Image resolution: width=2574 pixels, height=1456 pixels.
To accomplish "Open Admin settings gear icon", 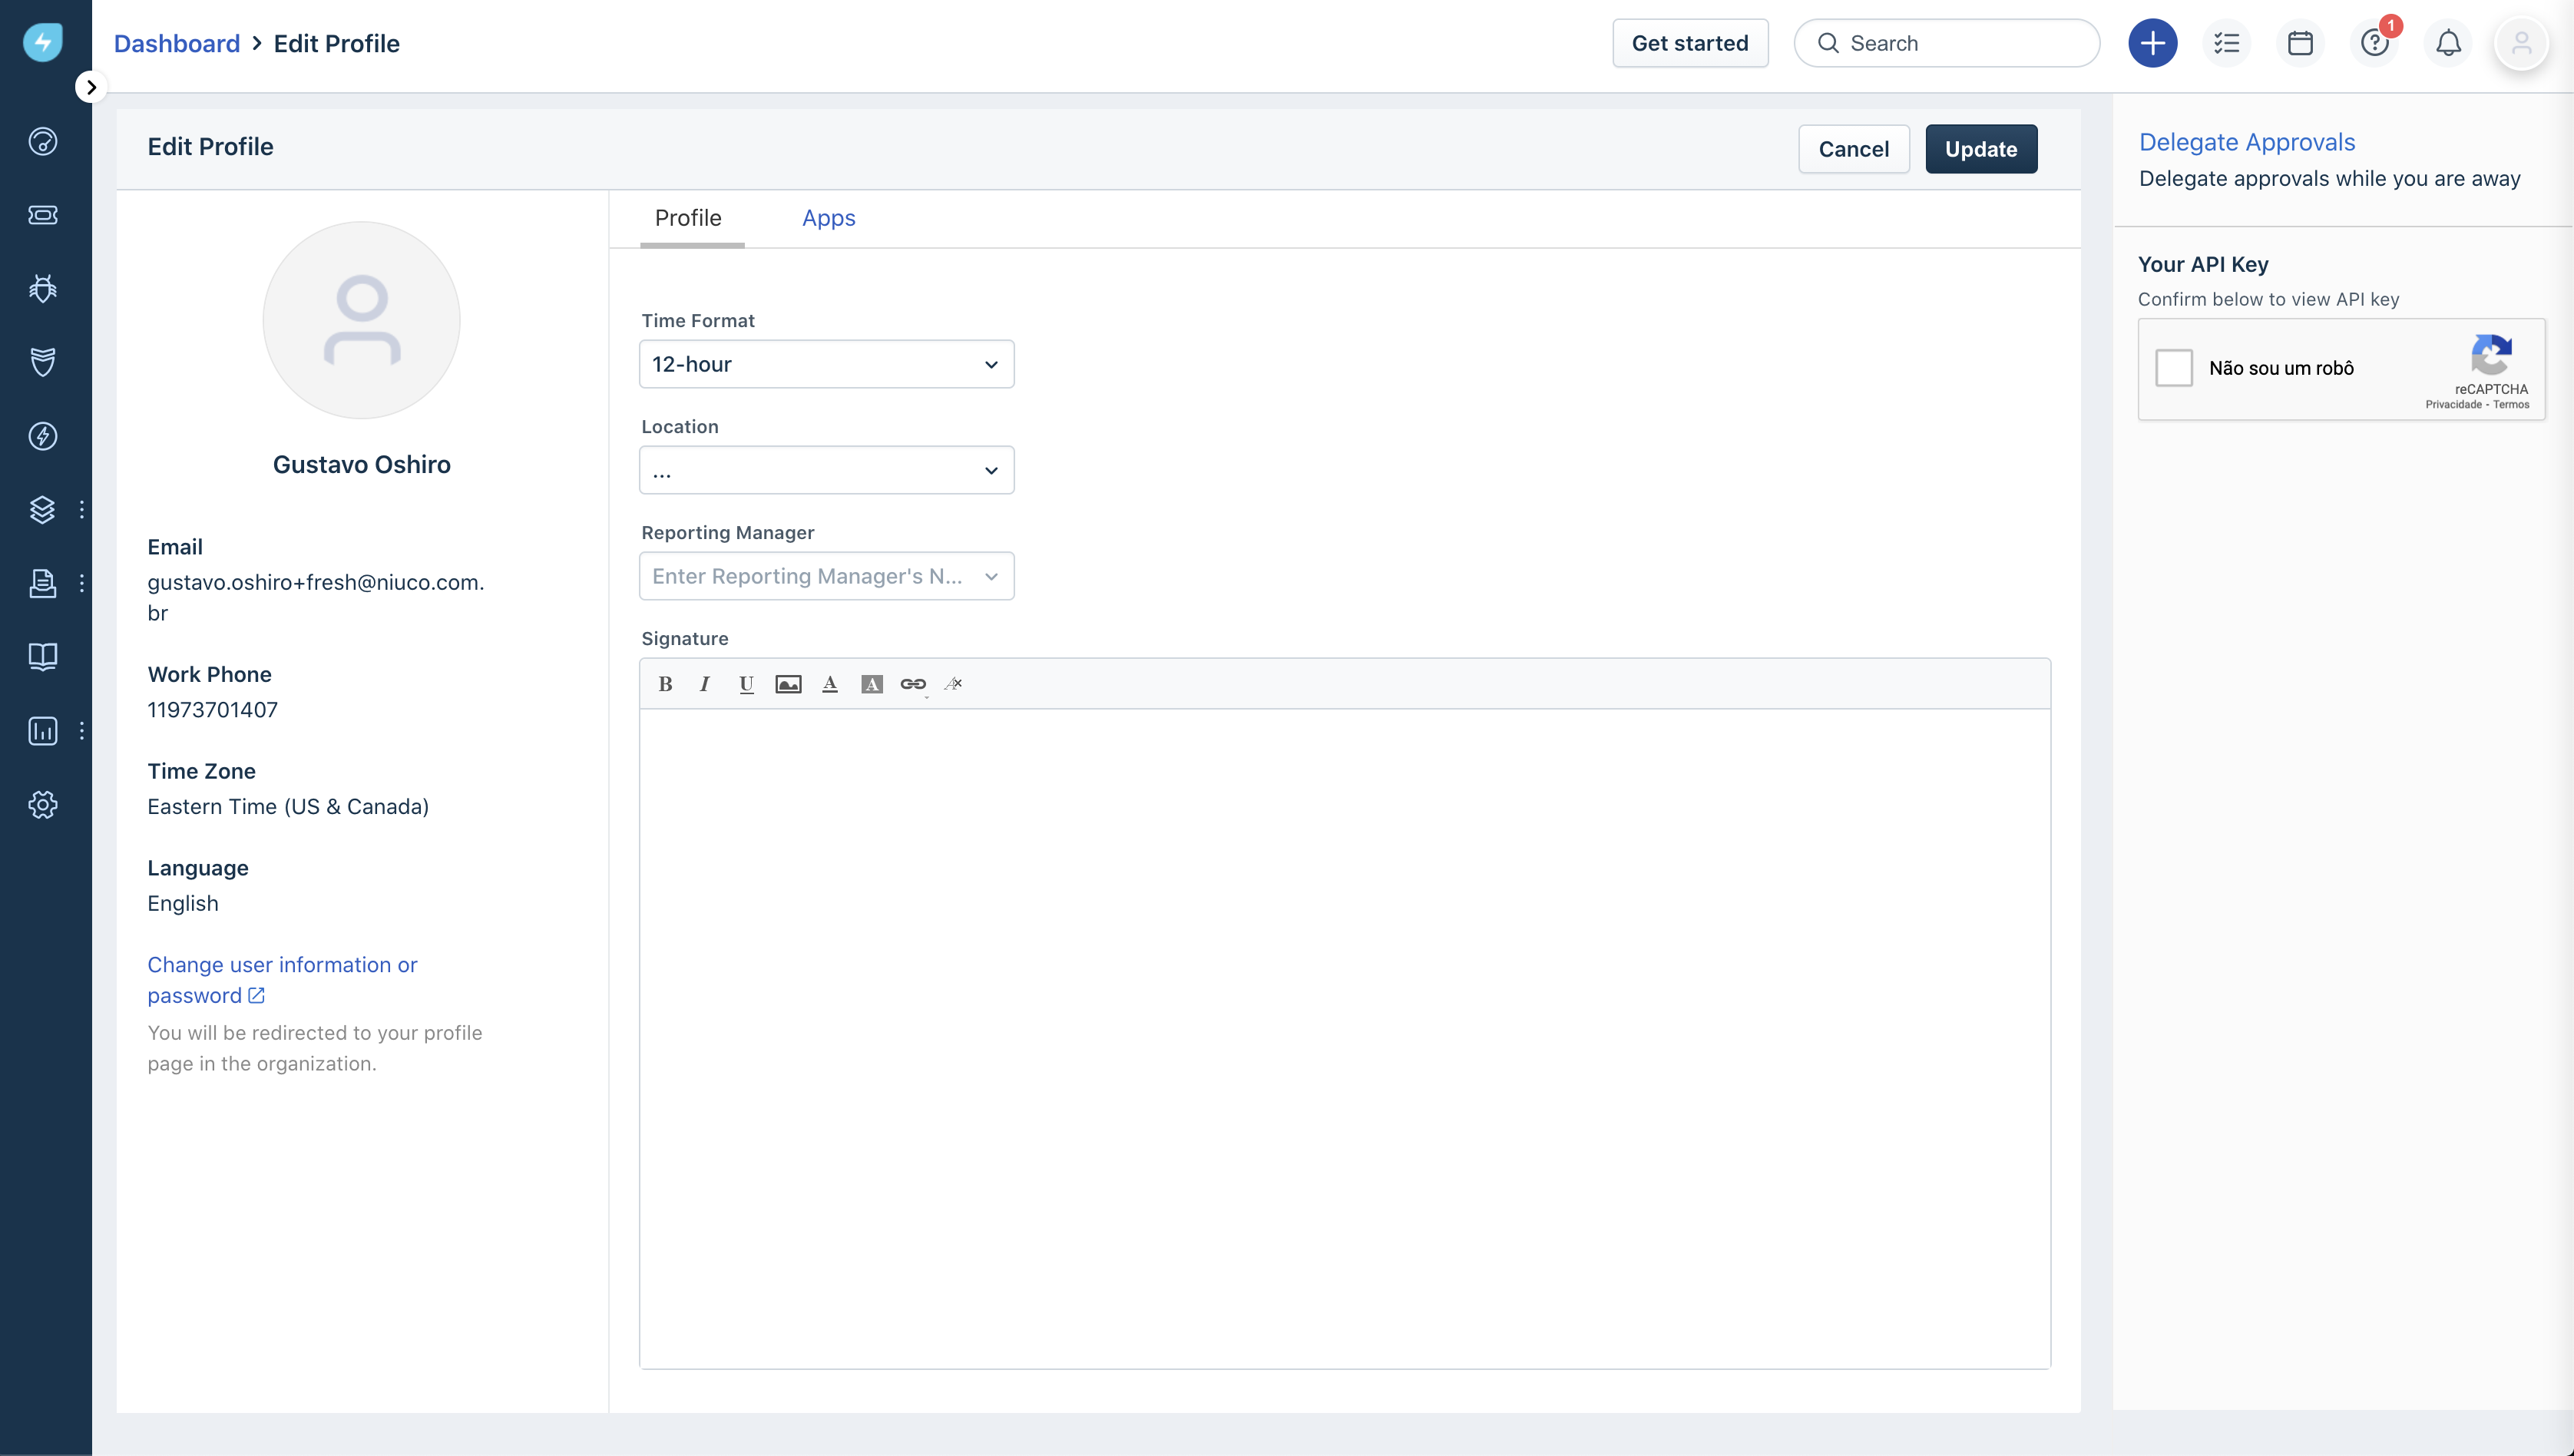I will pyautogui.click(x=42, y=805).
